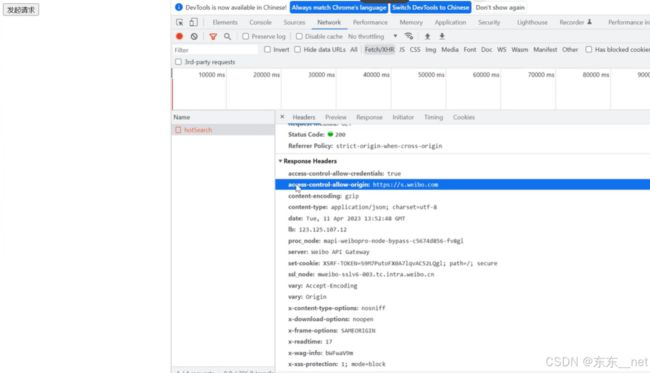Filter requests by WS type
This screenshot has width=650, height=373.
click(502, 49)
